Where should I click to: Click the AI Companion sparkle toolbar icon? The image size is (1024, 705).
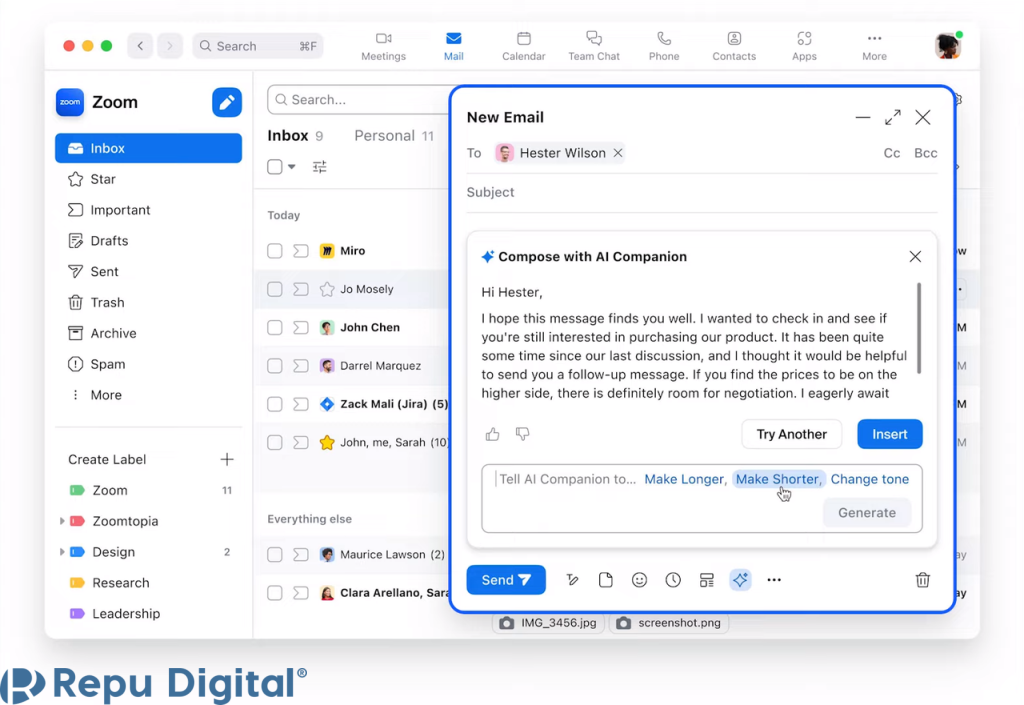[740, 580]
